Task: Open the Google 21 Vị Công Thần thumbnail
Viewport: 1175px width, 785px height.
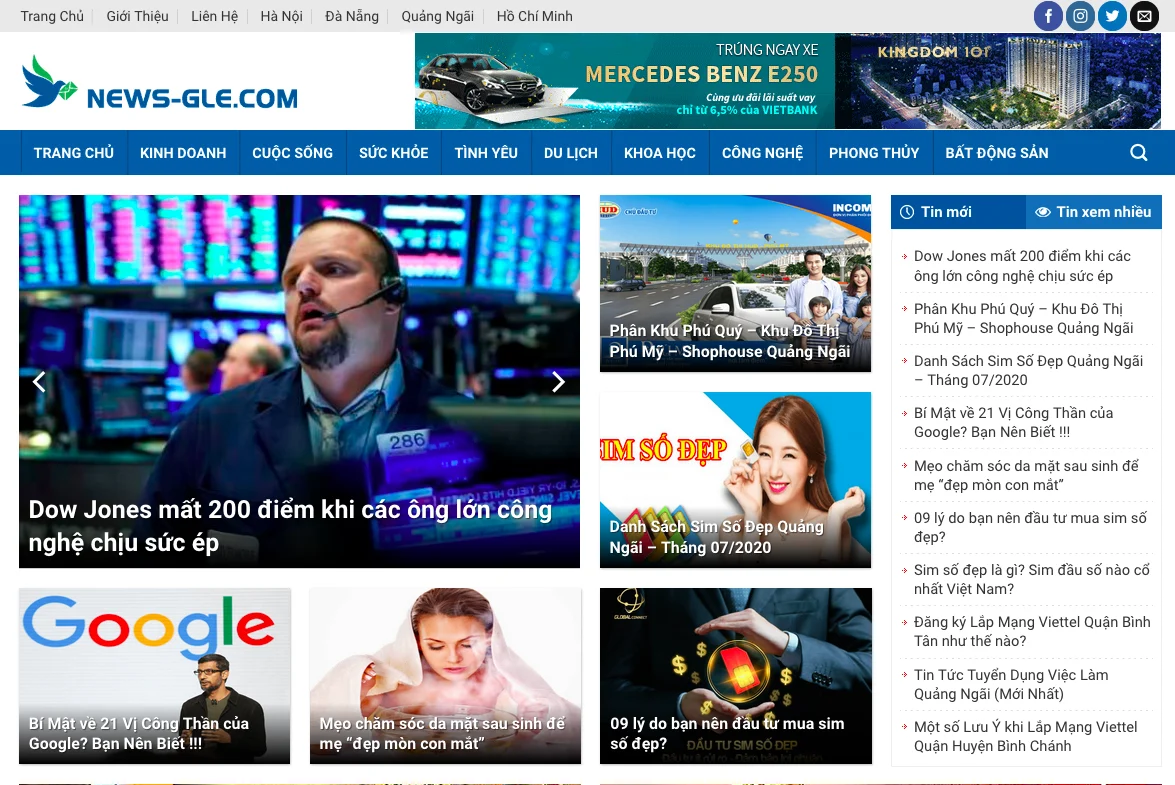Action: tap(154, 676)
